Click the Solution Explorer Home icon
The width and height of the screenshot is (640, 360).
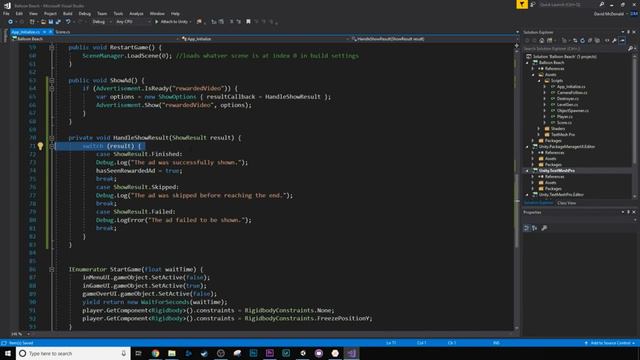click(x=542, y=40)
